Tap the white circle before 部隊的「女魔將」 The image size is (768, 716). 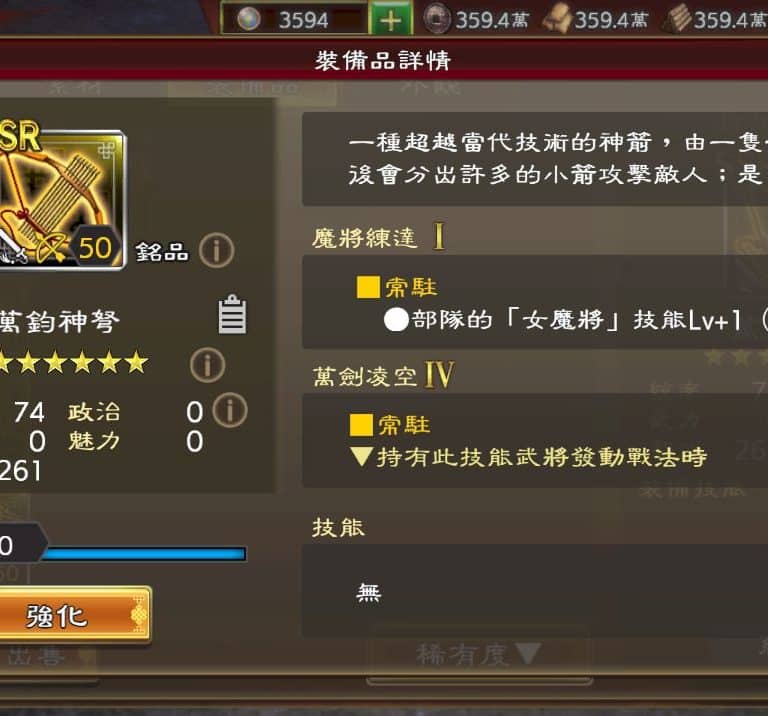click(396, 320)
